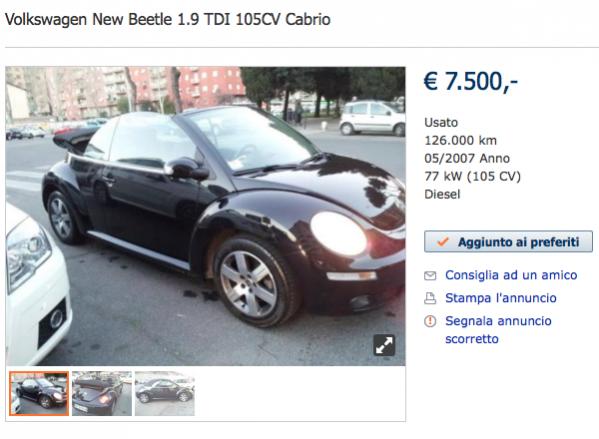Click the envelope icon beside Consiglia
This screenshot has width=599, height=439.
[x=430, y=275]
